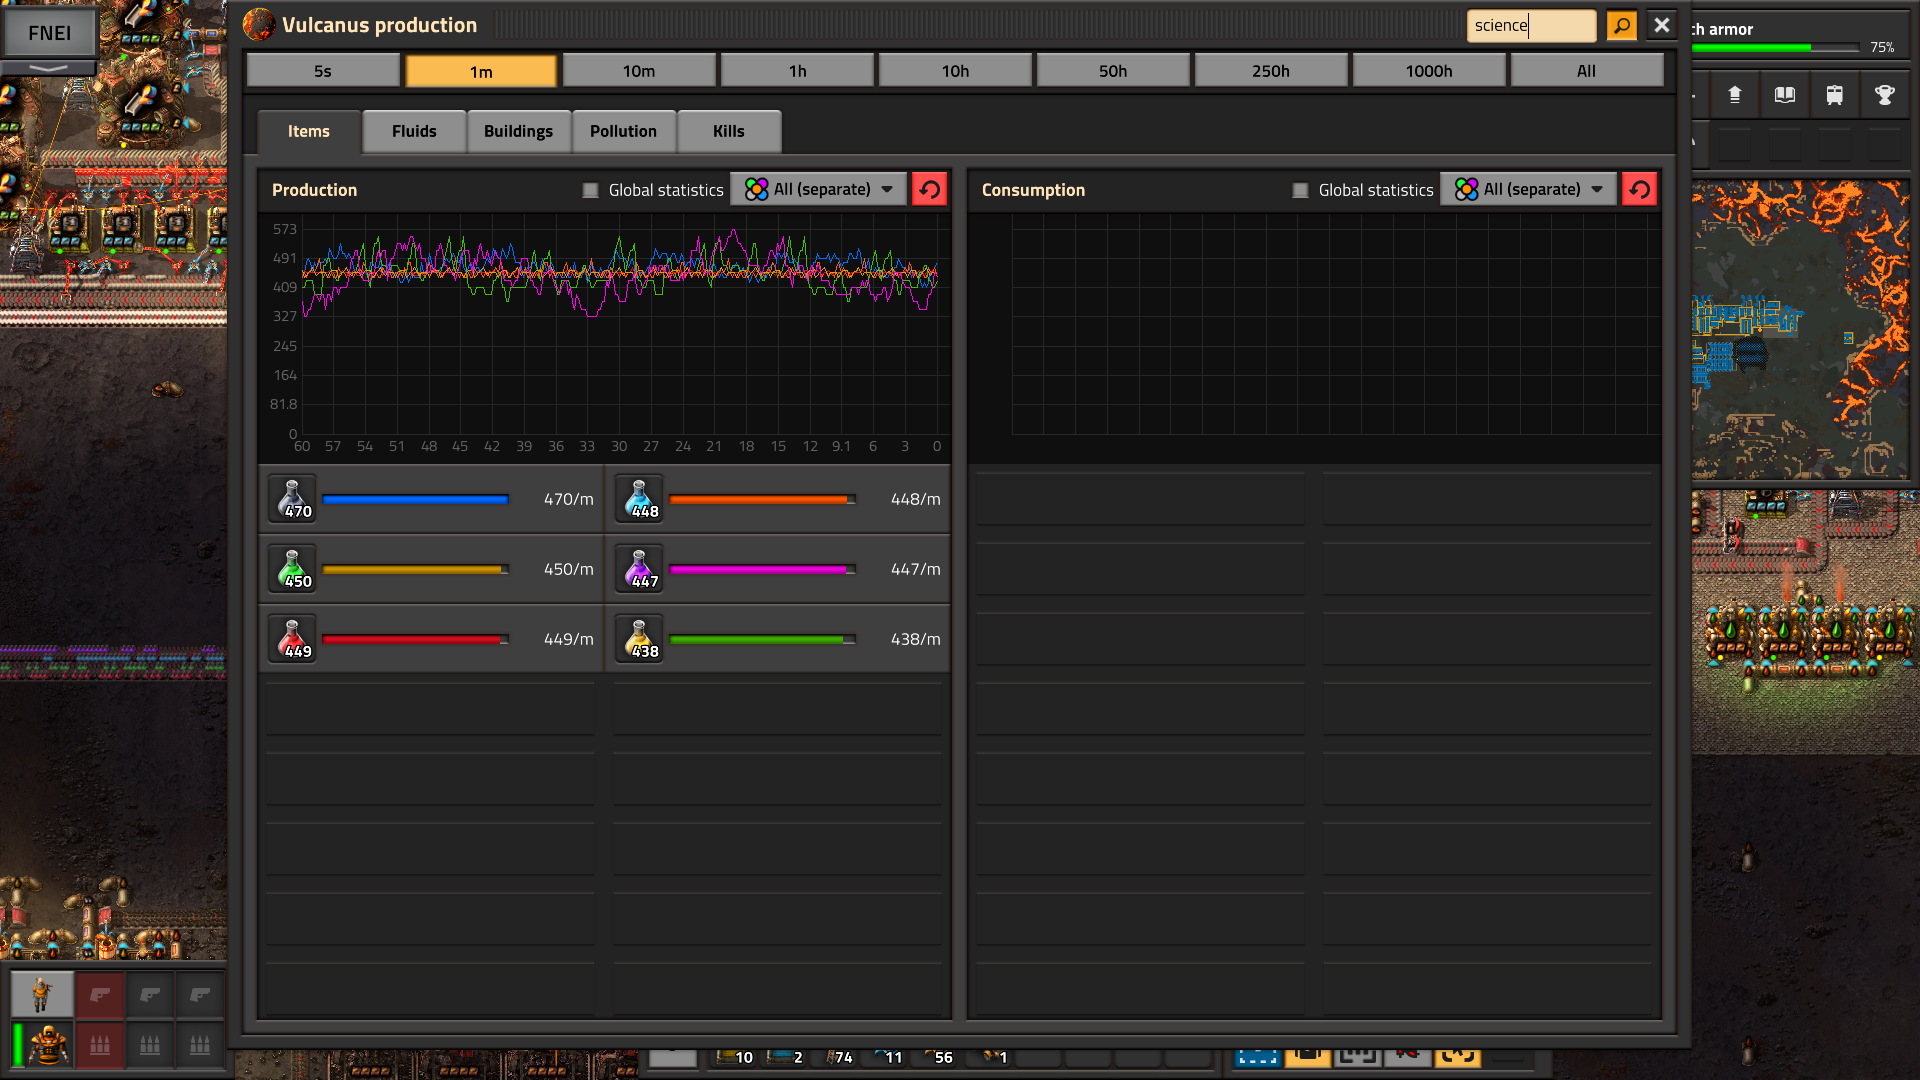Open Production All (separate) dropdown

818,189
